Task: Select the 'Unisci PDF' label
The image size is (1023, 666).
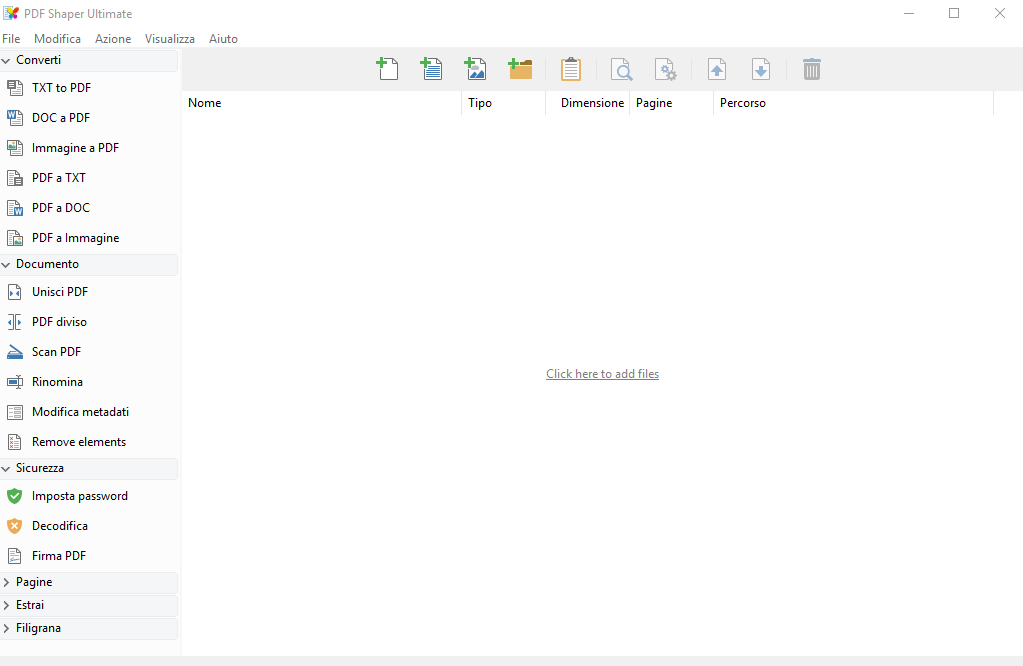Action: tap(60, 292)
